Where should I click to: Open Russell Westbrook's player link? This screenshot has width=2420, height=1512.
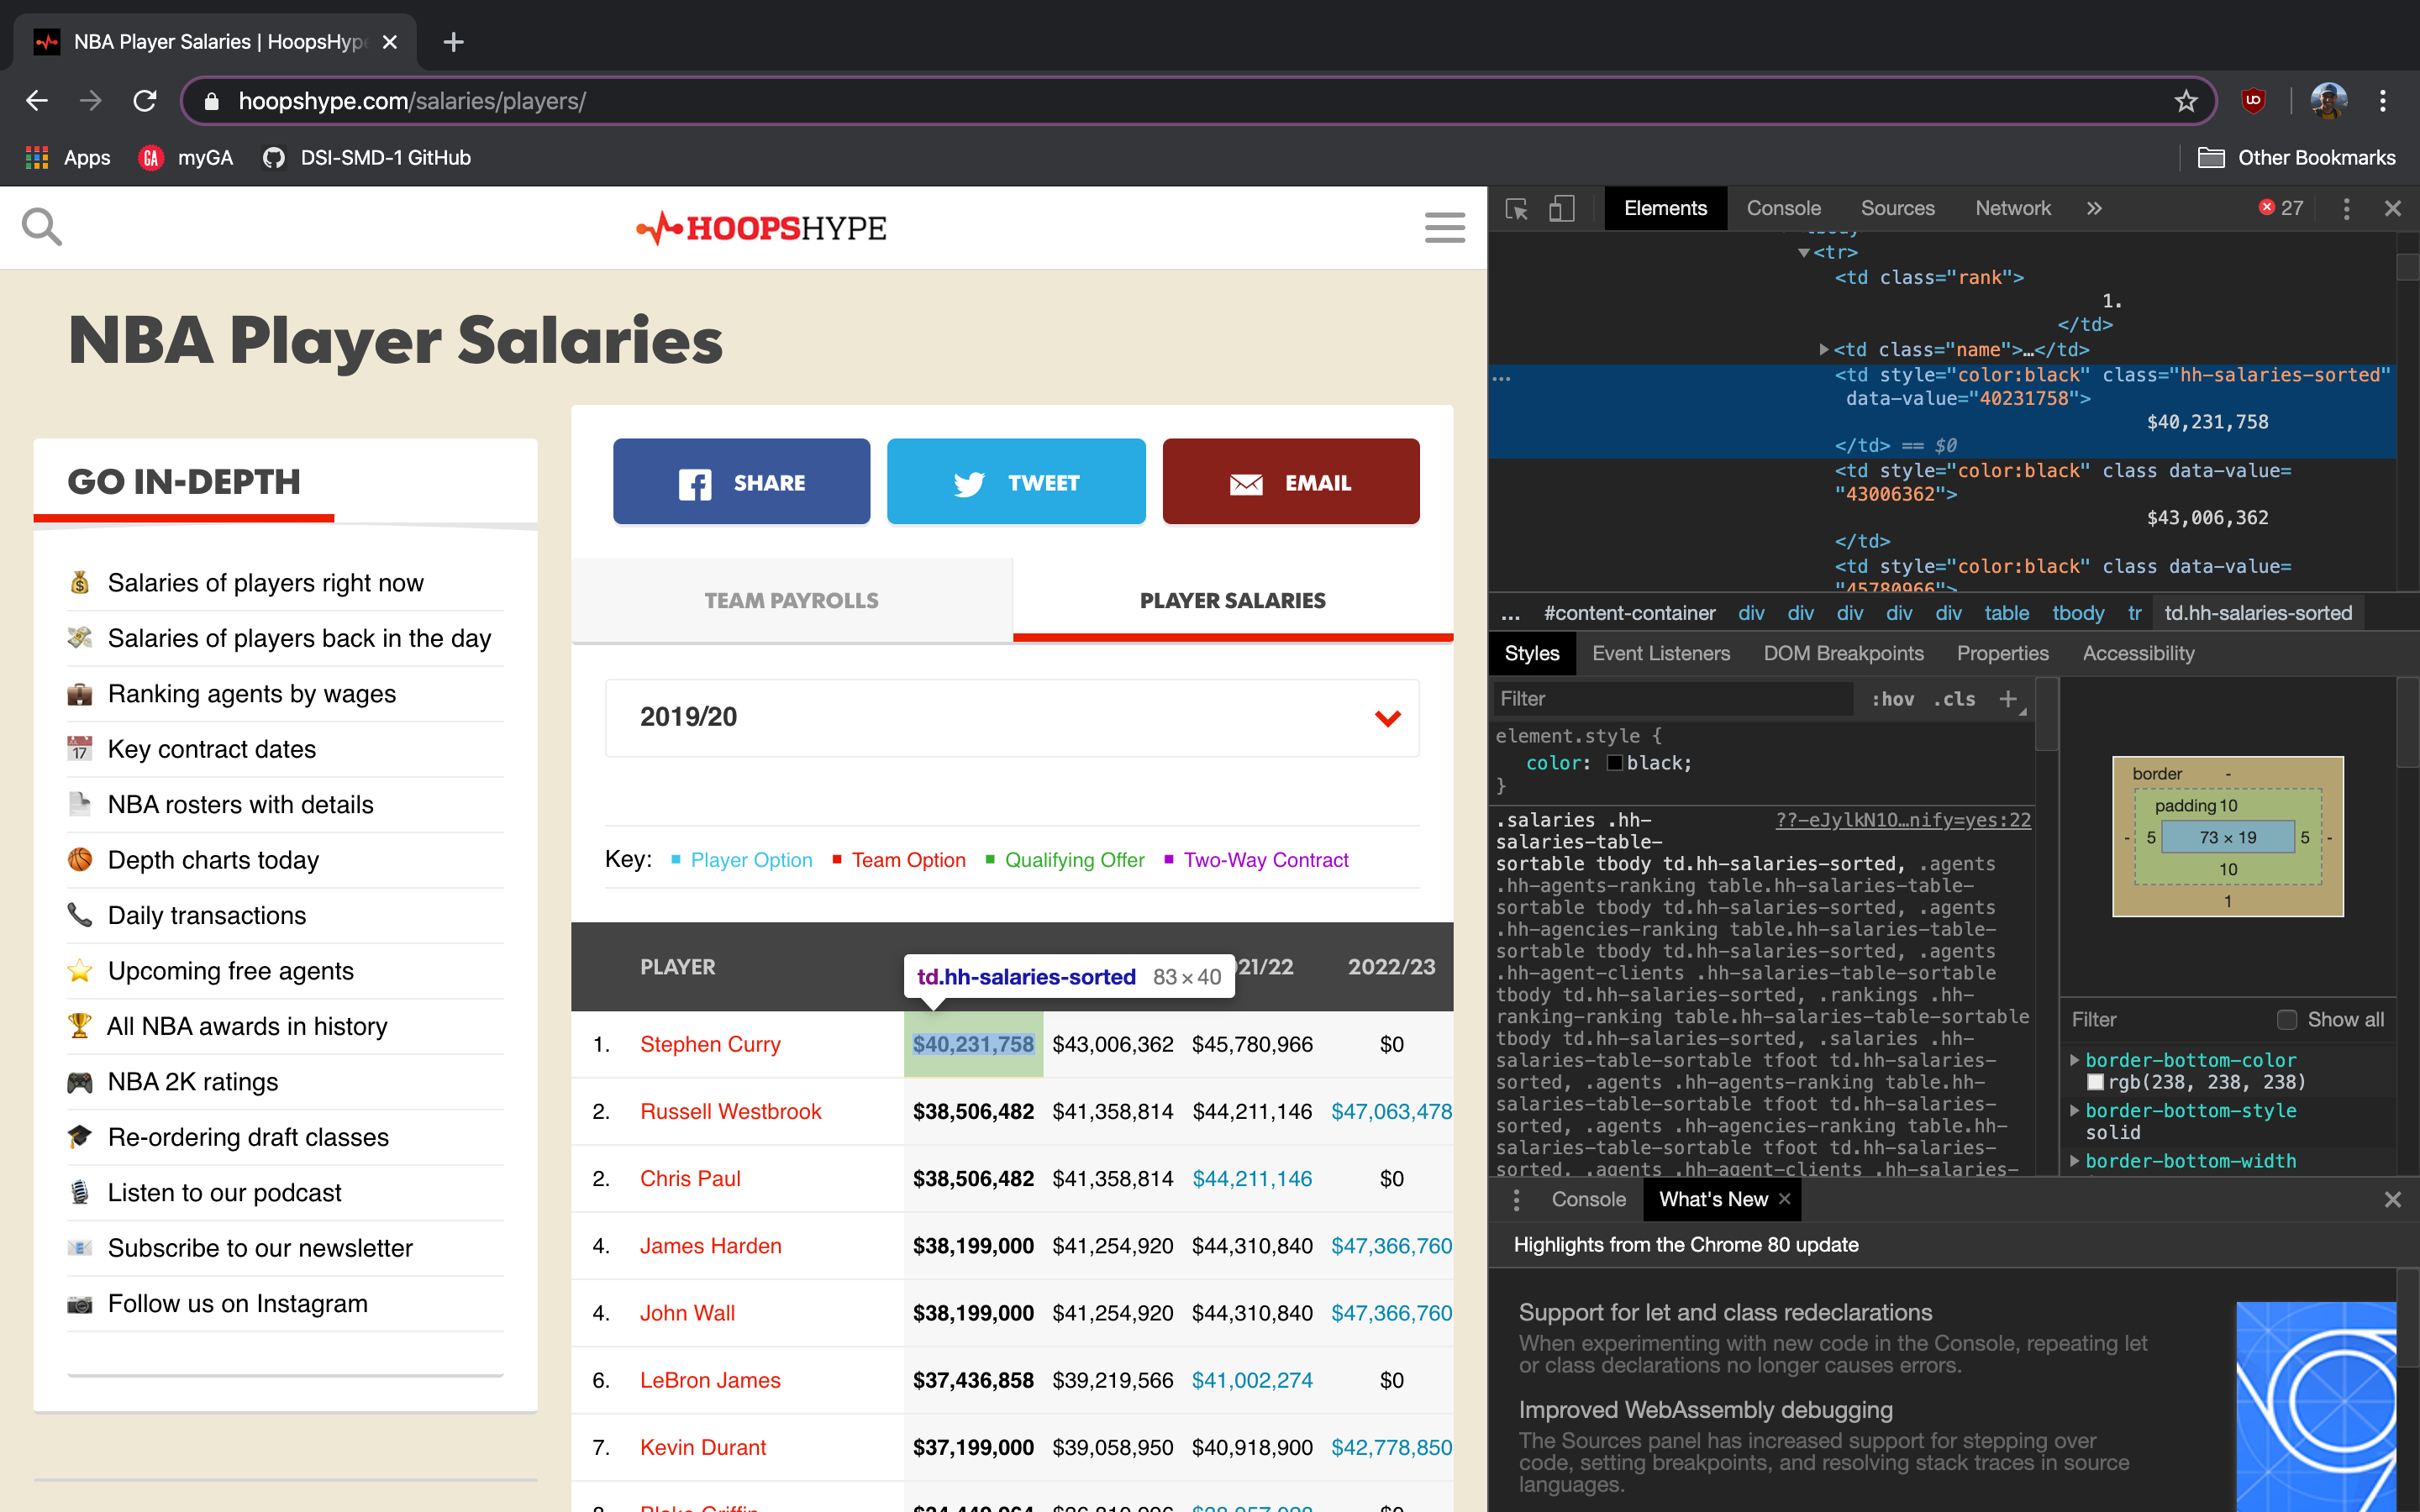(730, 1111)
